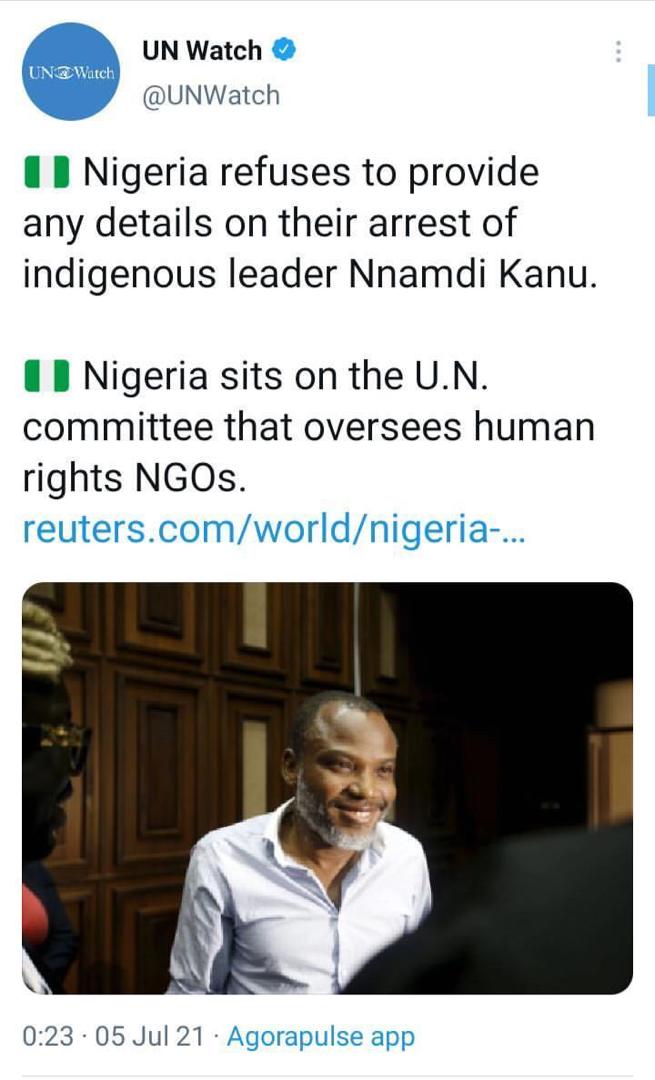Tap the UN Watch display name

(x=203, y=50)
